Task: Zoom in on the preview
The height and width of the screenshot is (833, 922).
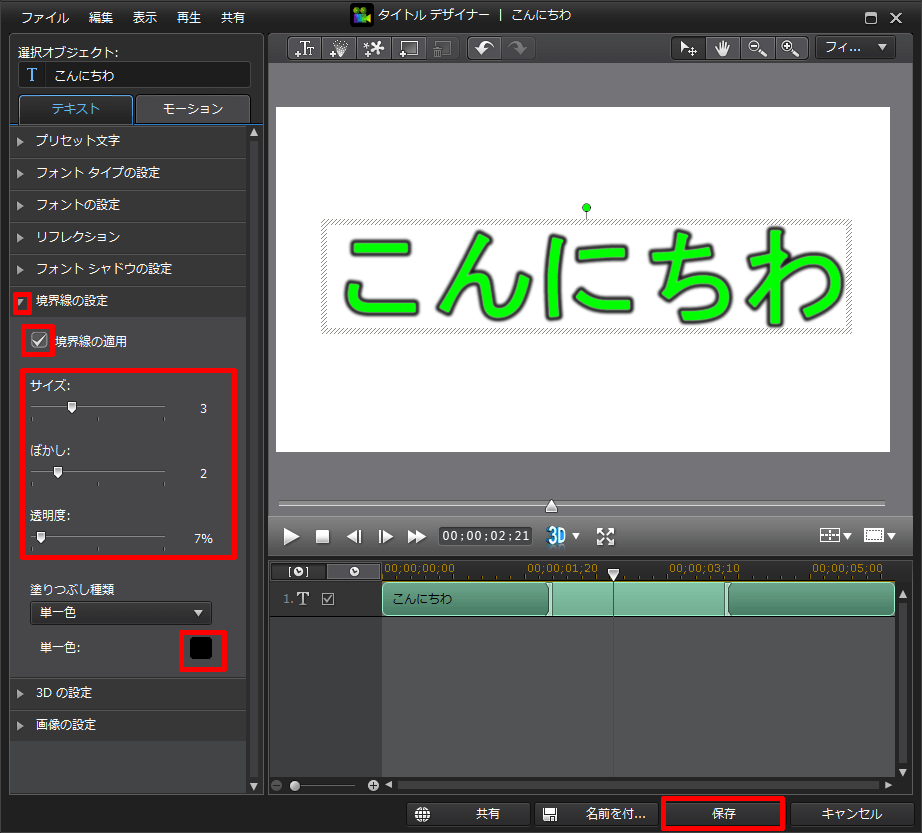Action: tap(790, 47)
